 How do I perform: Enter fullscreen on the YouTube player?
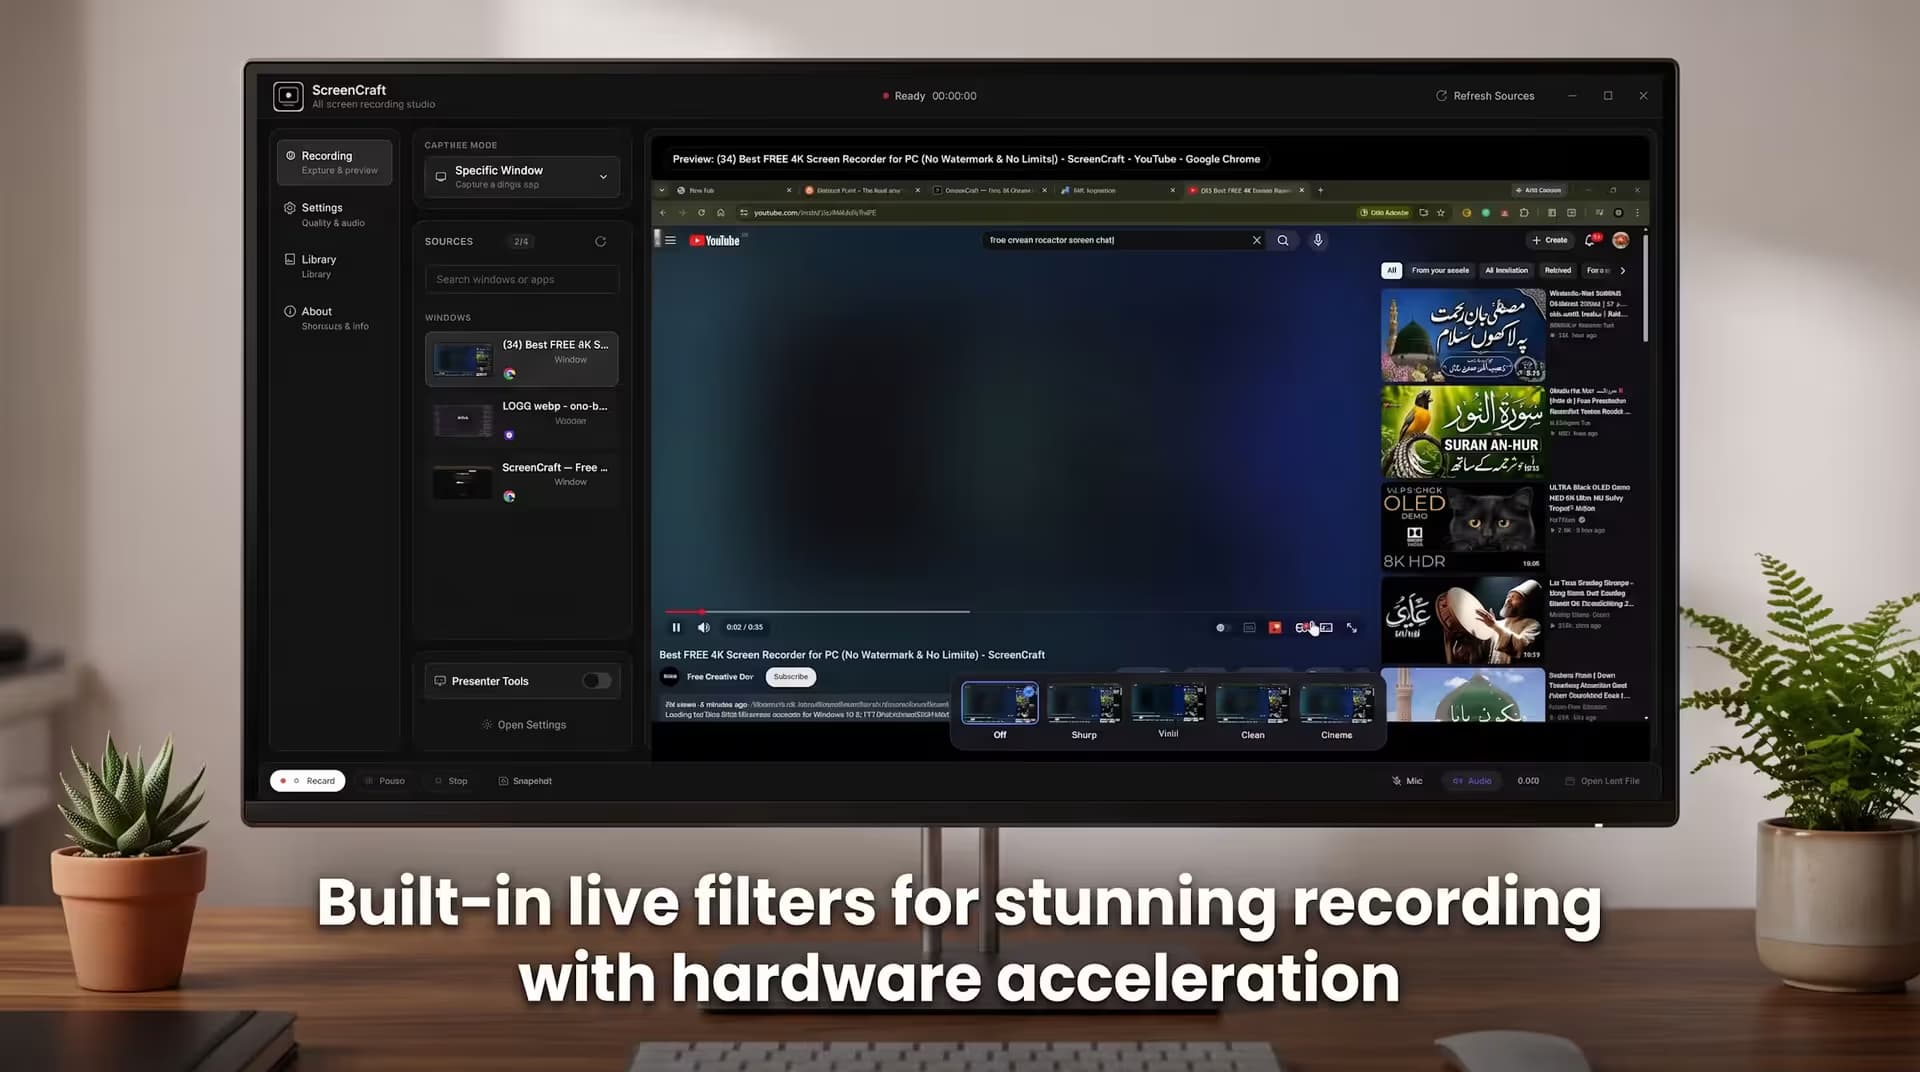1351,627
